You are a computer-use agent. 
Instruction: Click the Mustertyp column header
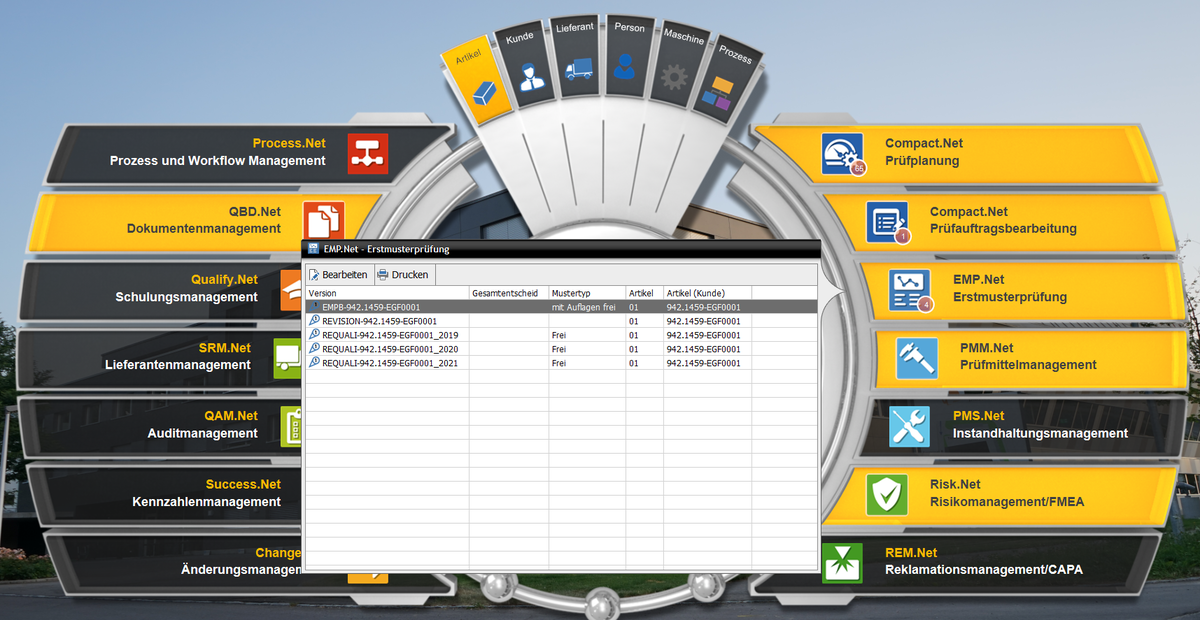click(586, 293)
